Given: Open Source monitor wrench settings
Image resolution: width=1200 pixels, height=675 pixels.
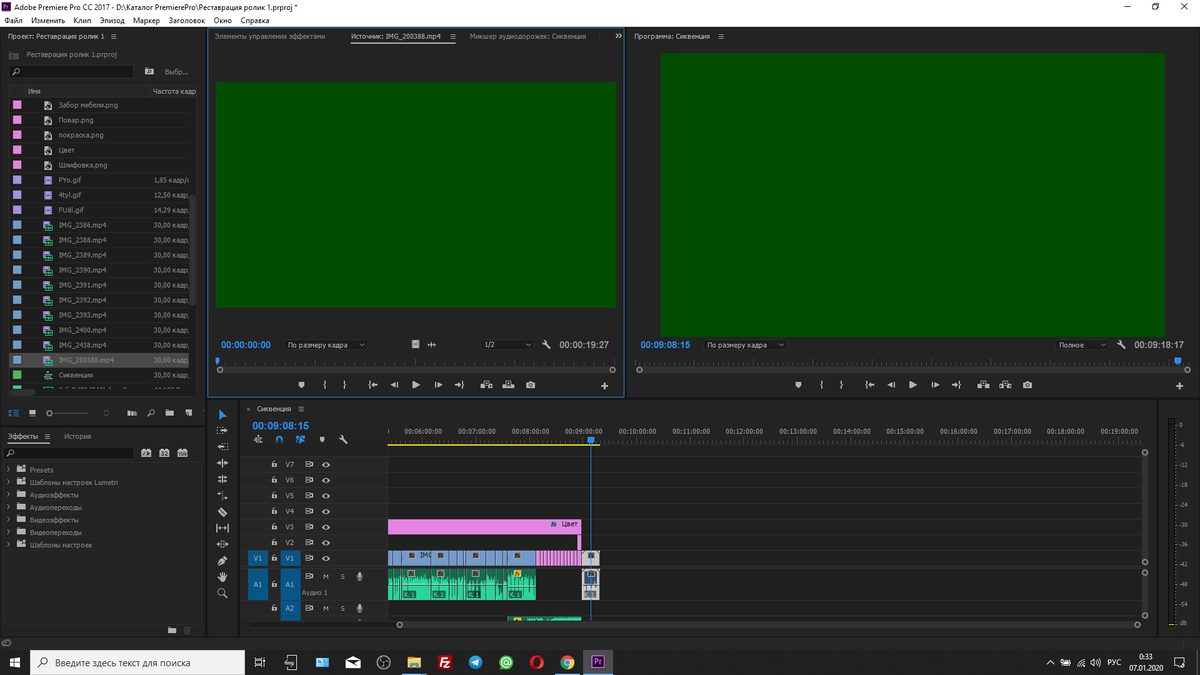Looking at the screenshot, I should click(547, 344).
